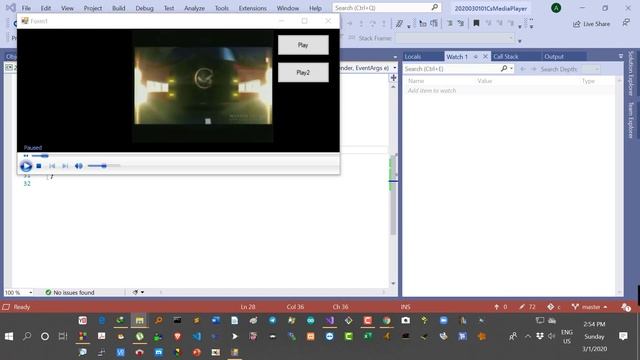
Task: Open the Search Depth dropdown
Action: pos(590,69)
